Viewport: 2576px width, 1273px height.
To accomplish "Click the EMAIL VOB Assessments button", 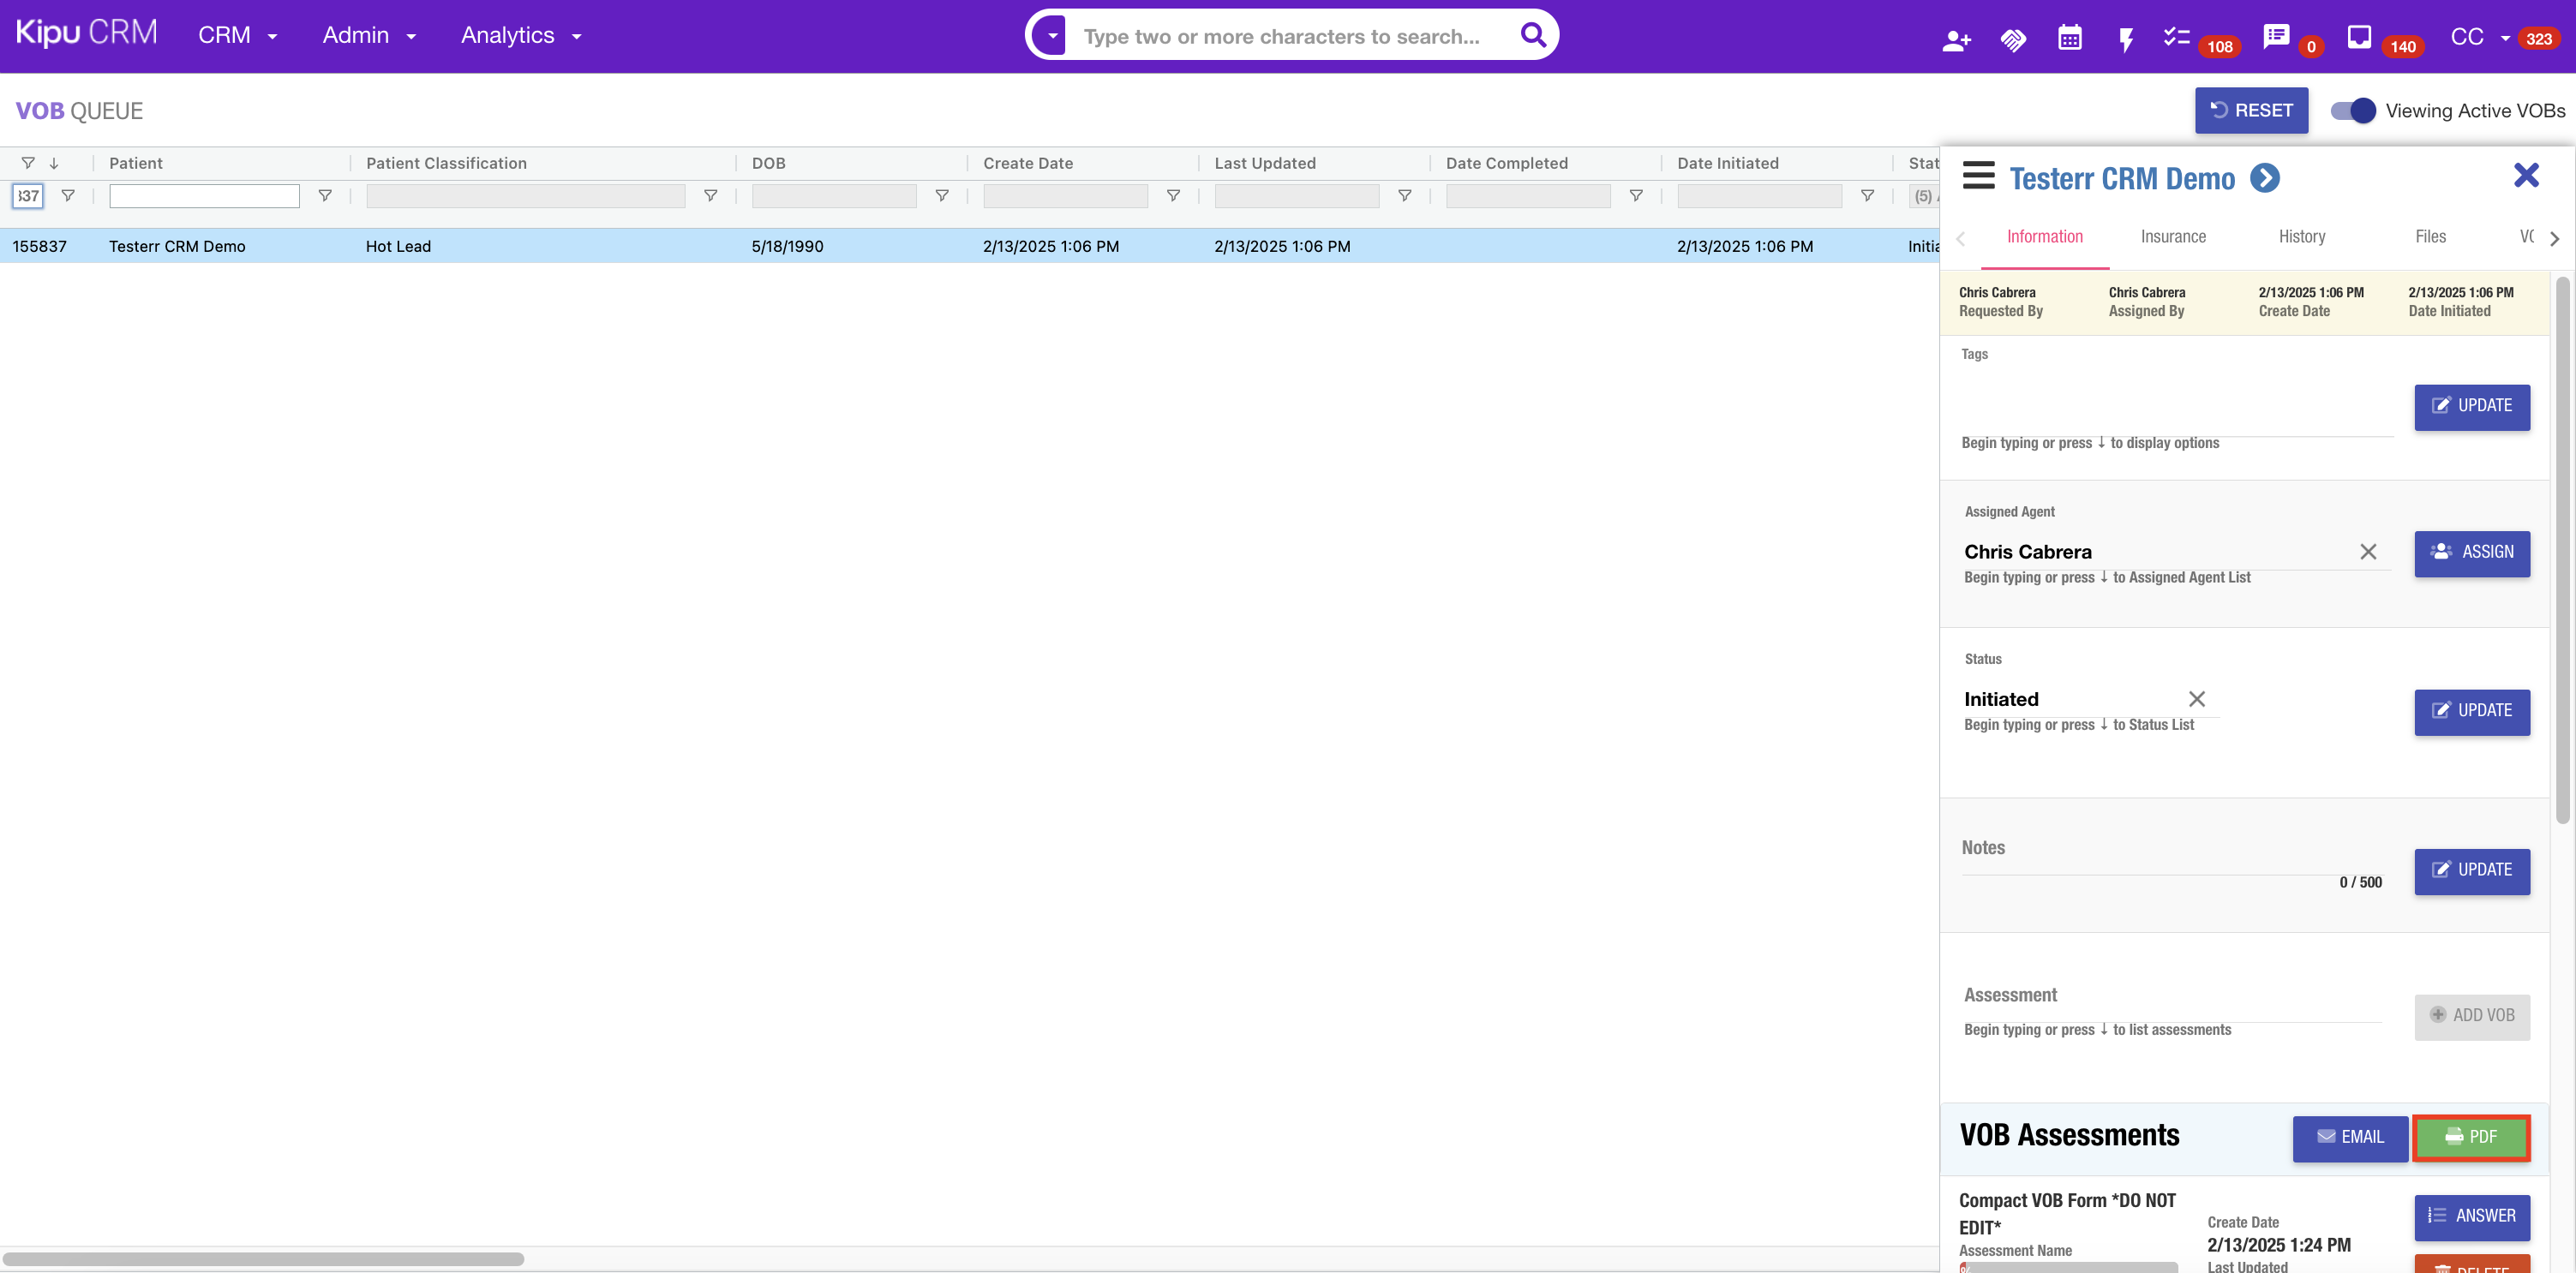I will (x=2350, y=1138).
